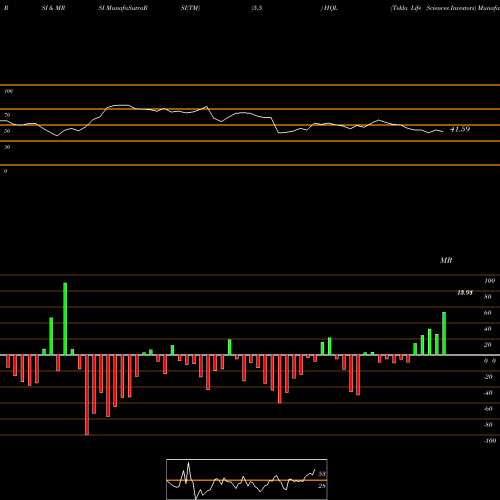Select the SI MunafaSutraR header text
The width and height of the screenshot is (500, 500).
tap(123, 8)
